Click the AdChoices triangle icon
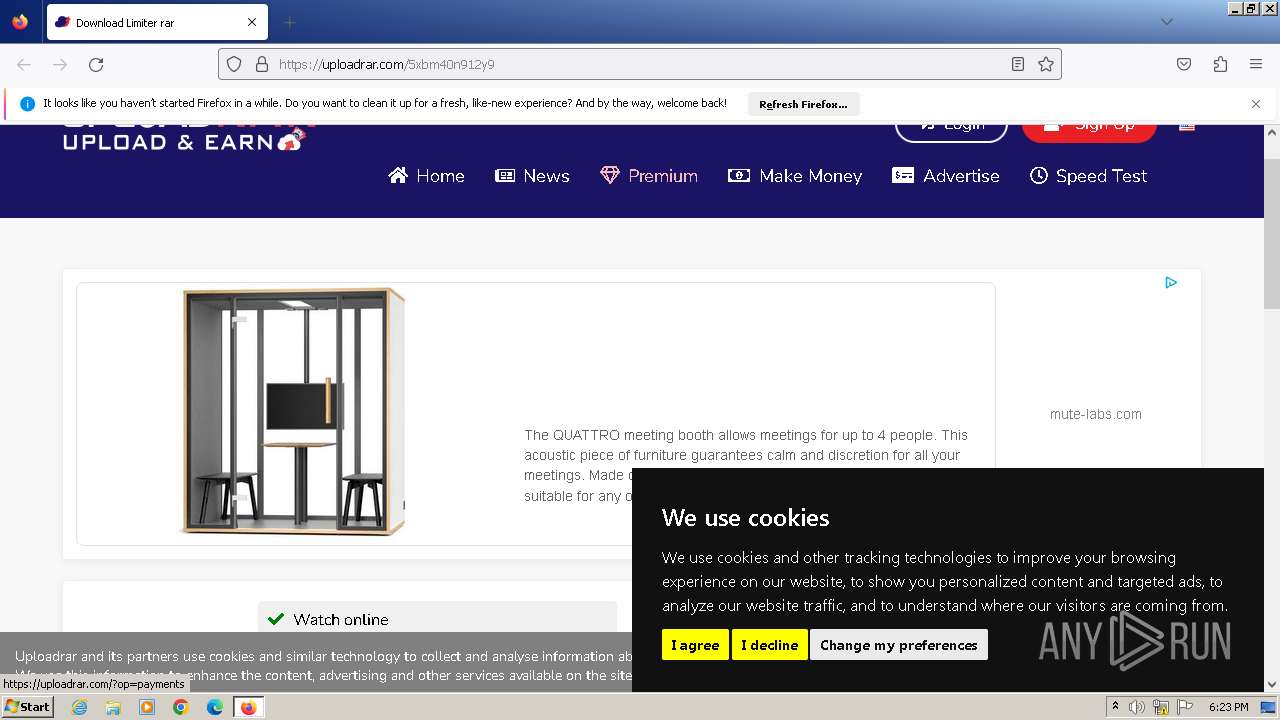1280x720 pixels. click(1171, 283)
